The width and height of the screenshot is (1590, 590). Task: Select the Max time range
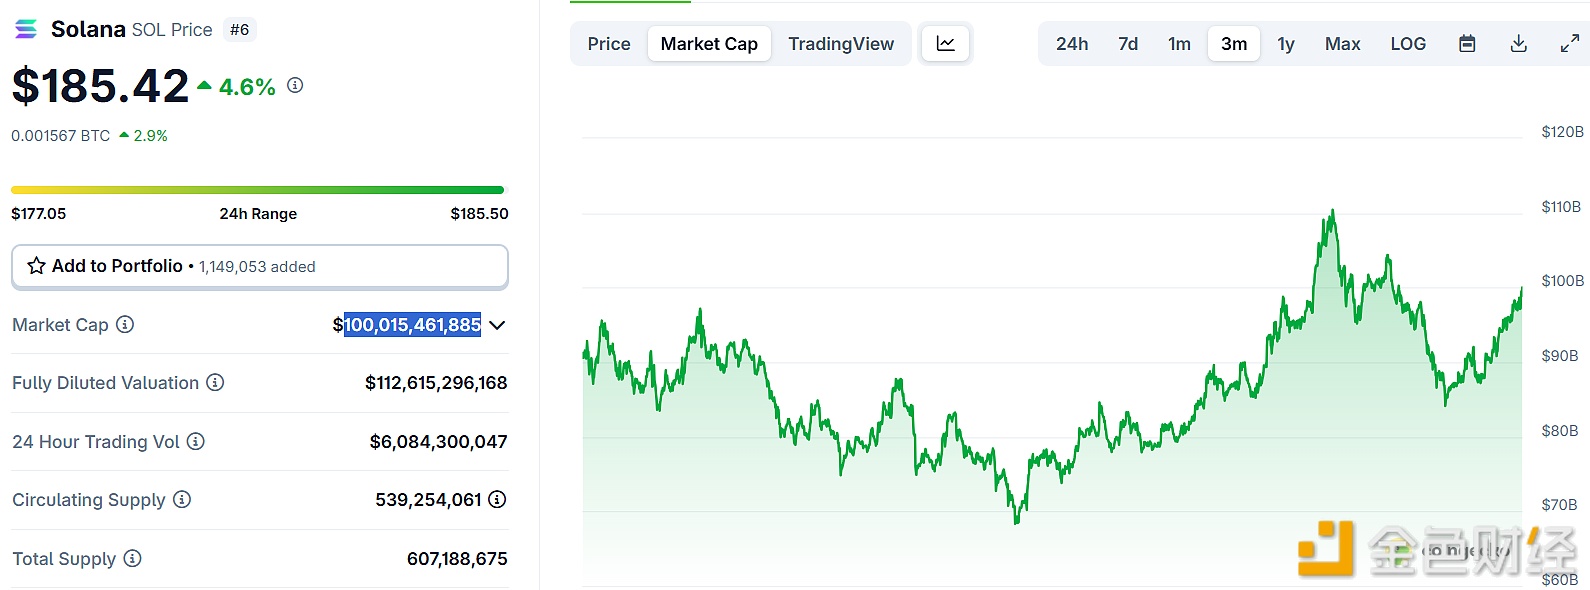coord(1342,44)
